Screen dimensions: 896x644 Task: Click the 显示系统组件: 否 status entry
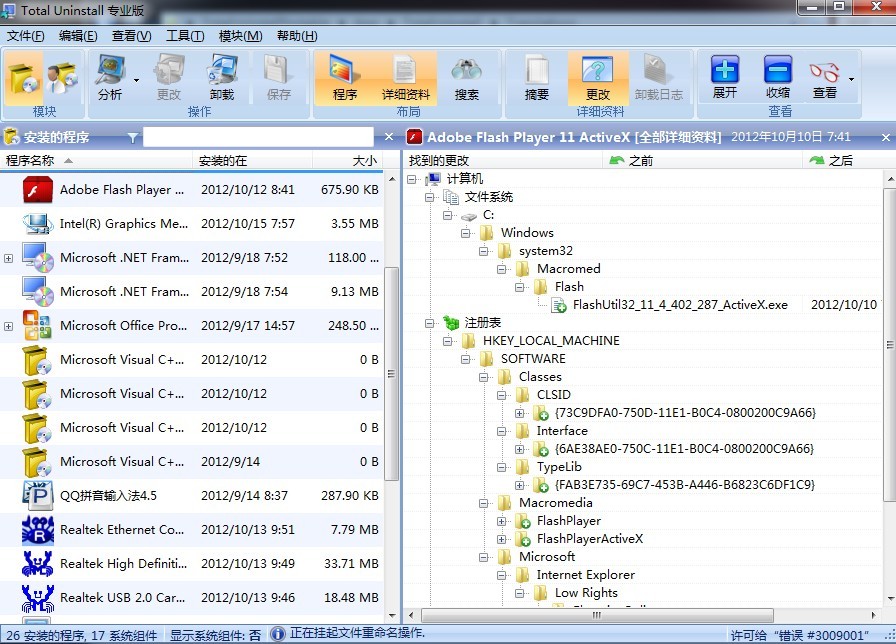(215, 635)
